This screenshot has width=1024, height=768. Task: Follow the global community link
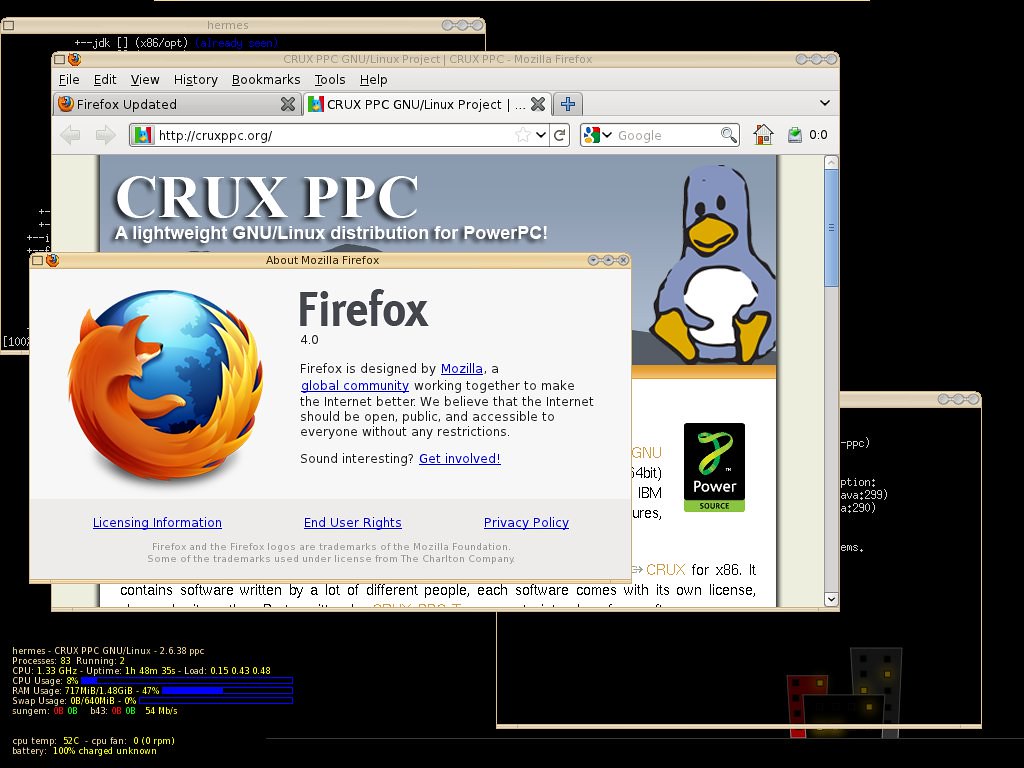tap(355, 385)
